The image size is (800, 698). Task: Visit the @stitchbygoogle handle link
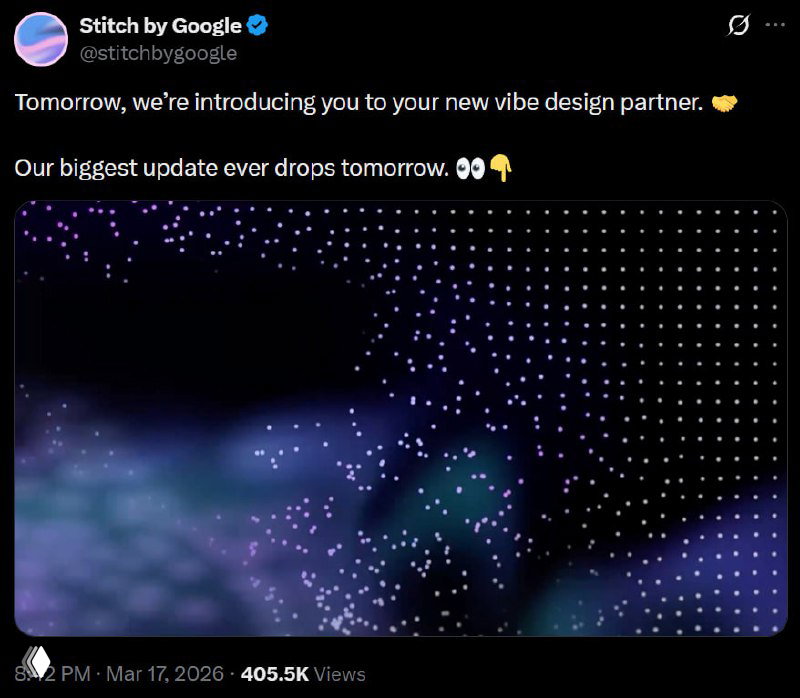click(x=158, y=53)
